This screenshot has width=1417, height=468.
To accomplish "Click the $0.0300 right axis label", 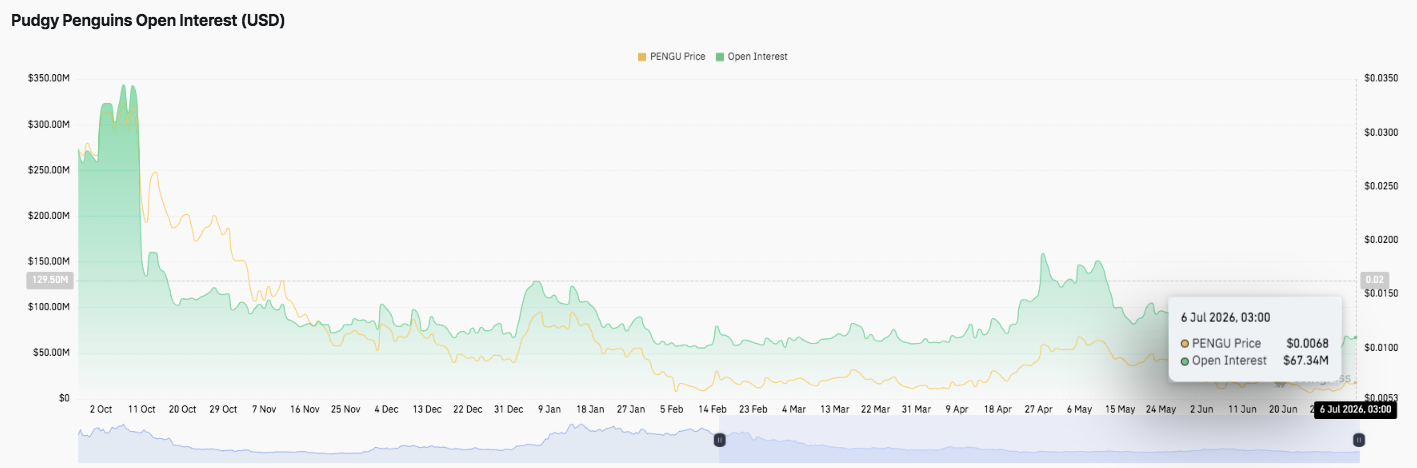I will point(1379,132).
